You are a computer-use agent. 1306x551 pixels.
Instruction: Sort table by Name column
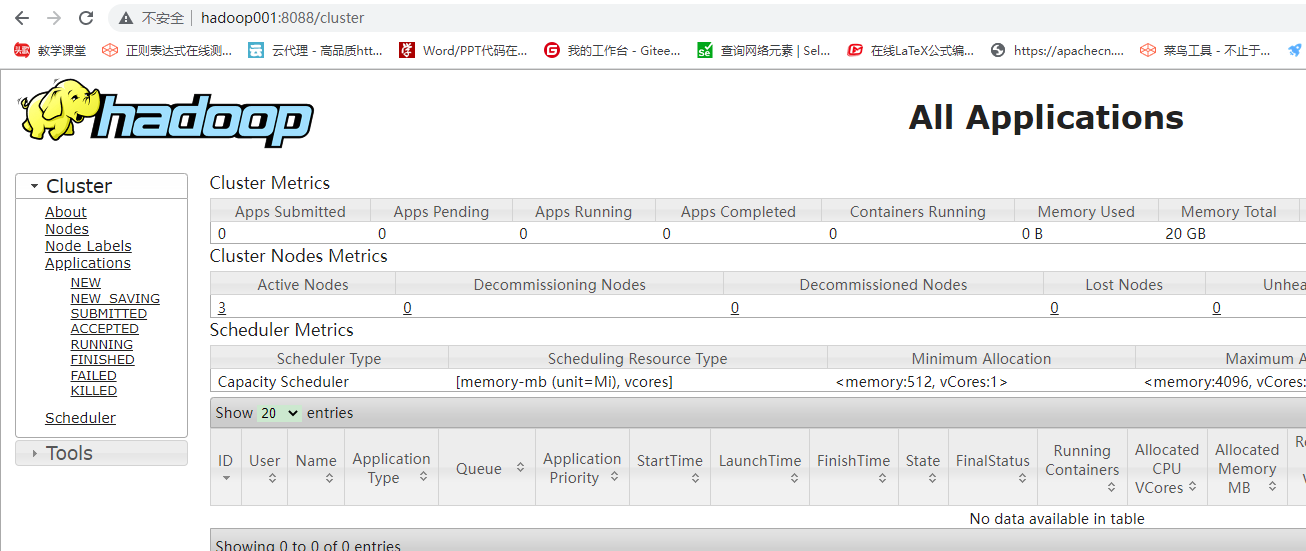(x=316, y=467)
